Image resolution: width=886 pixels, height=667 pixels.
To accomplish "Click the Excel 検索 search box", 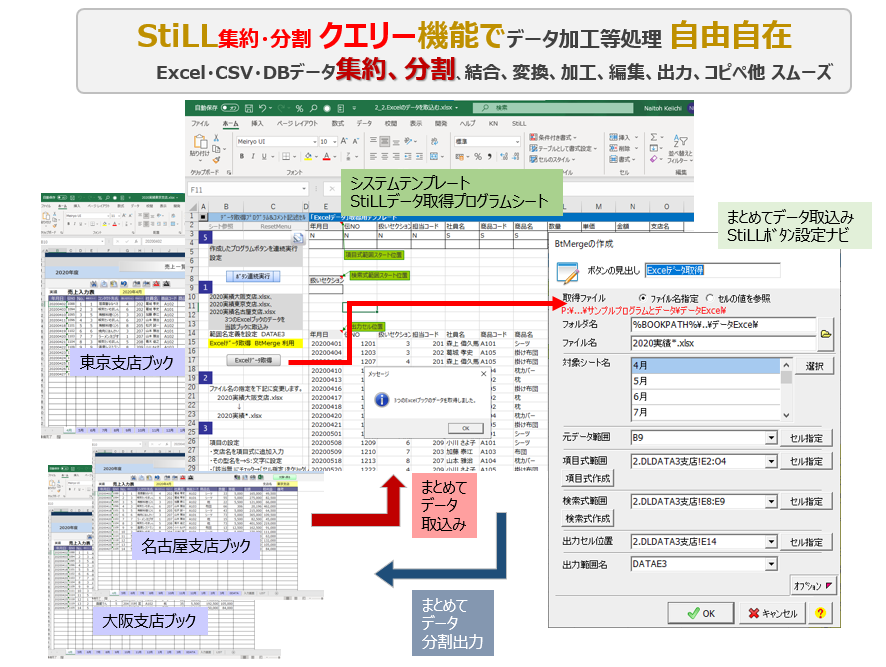I will pyautogui.click(x=553, y=108).
